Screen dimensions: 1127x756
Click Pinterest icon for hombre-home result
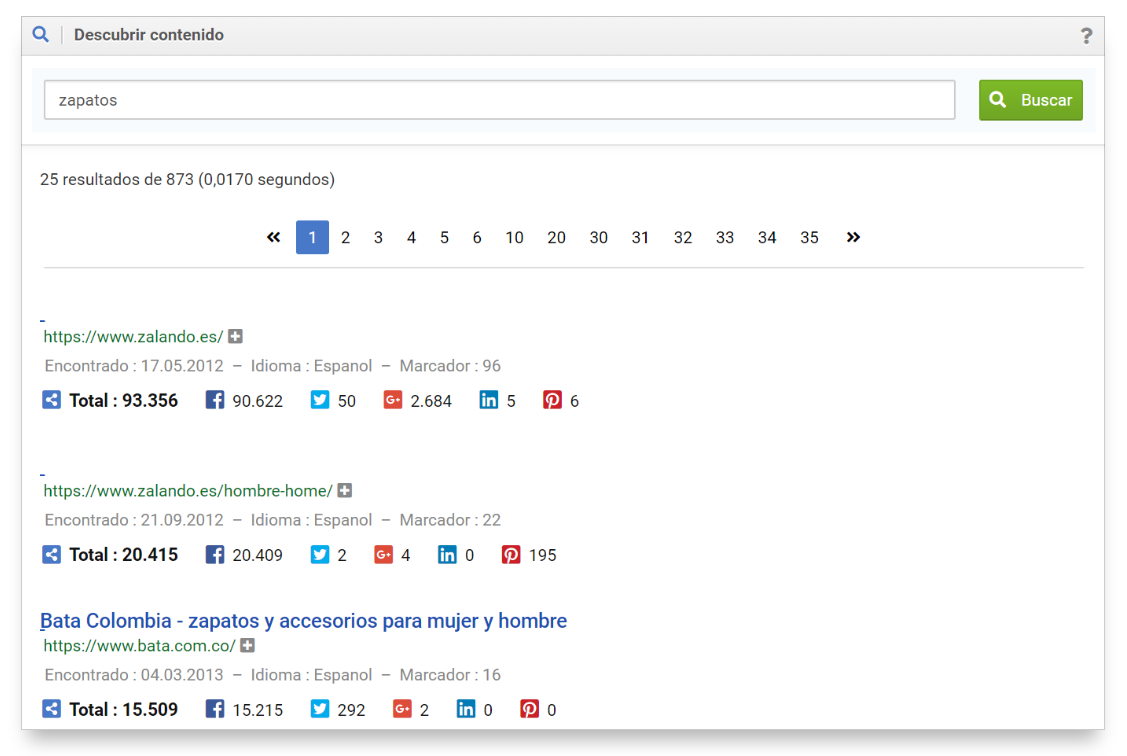[511, 554]
